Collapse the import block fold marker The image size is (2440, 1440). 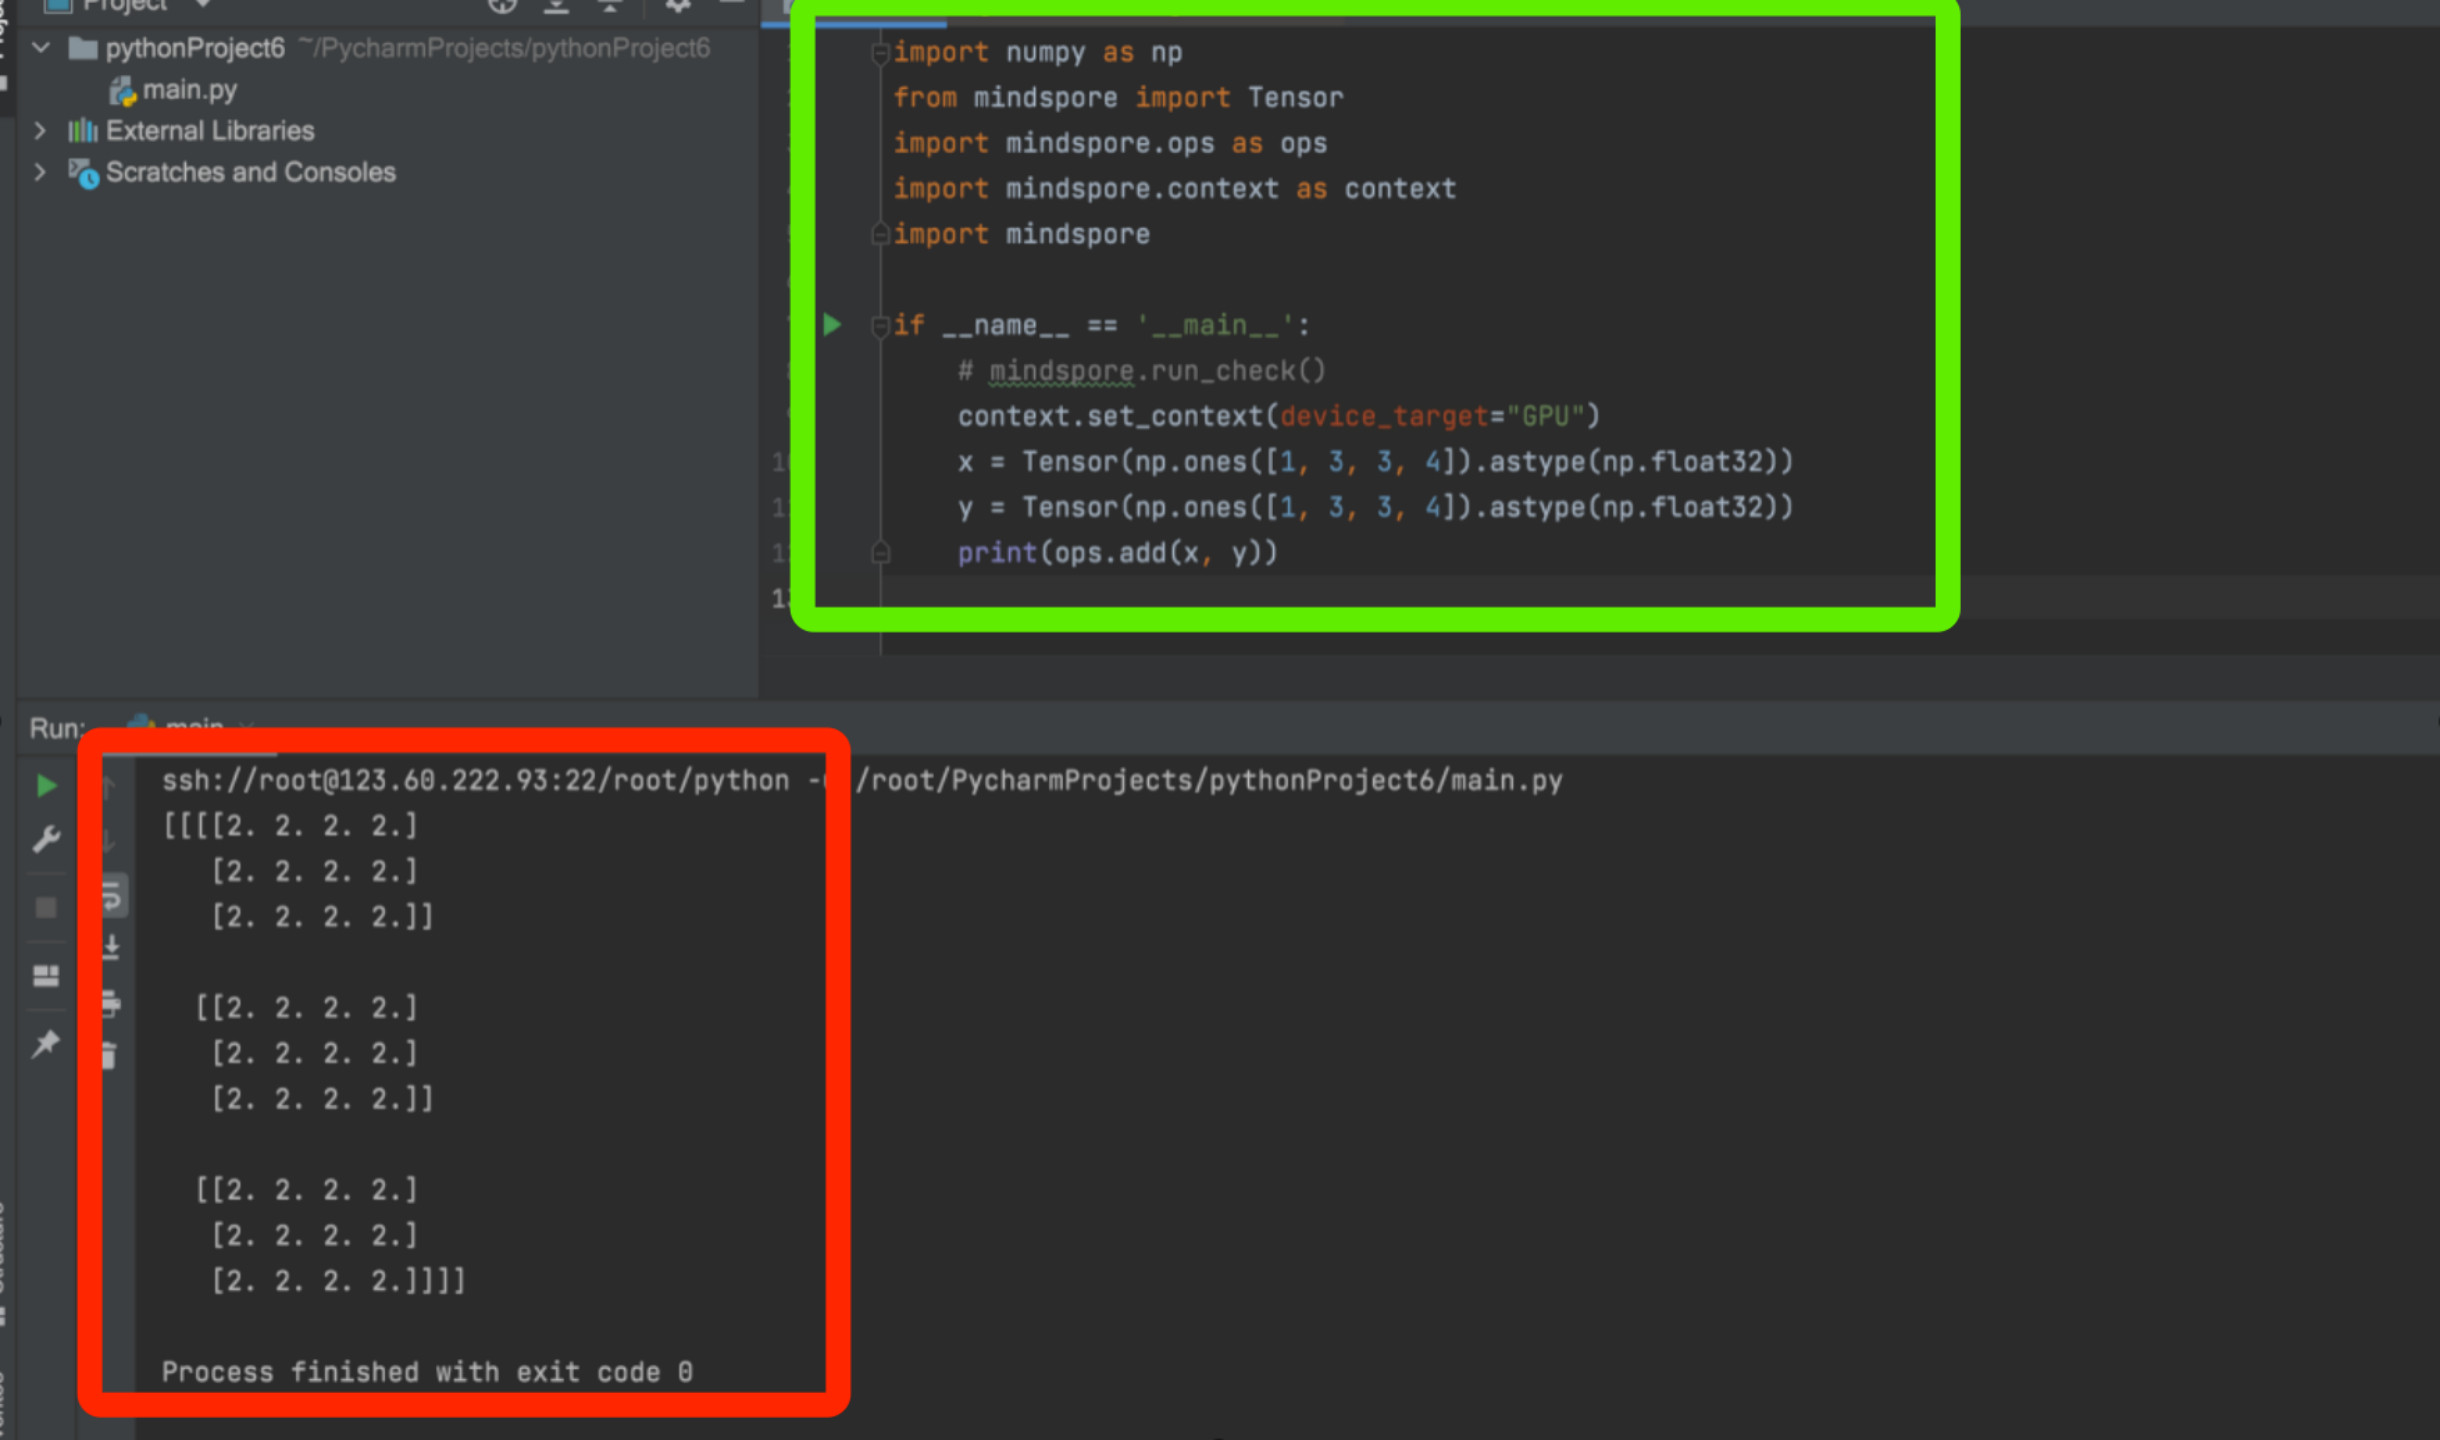(x=880, y=53)
